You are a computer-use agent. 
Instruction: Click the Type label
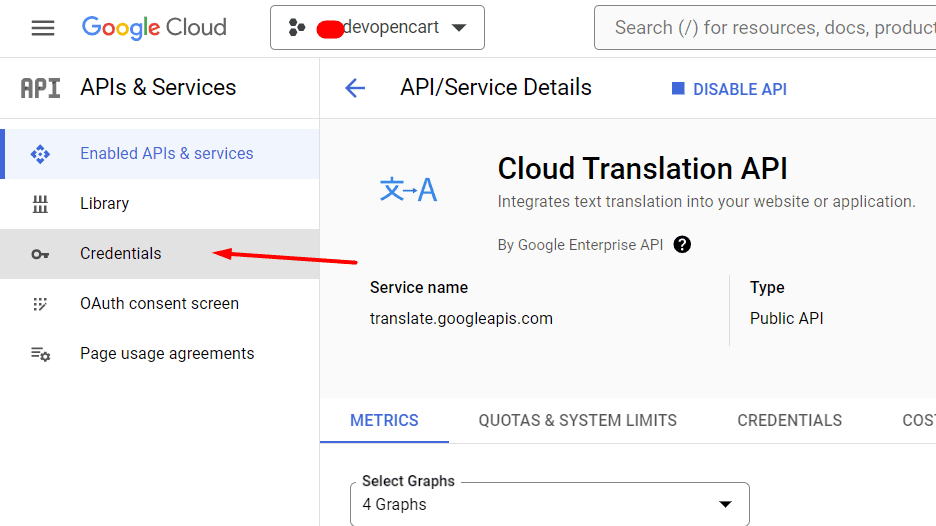pos(767,288)
